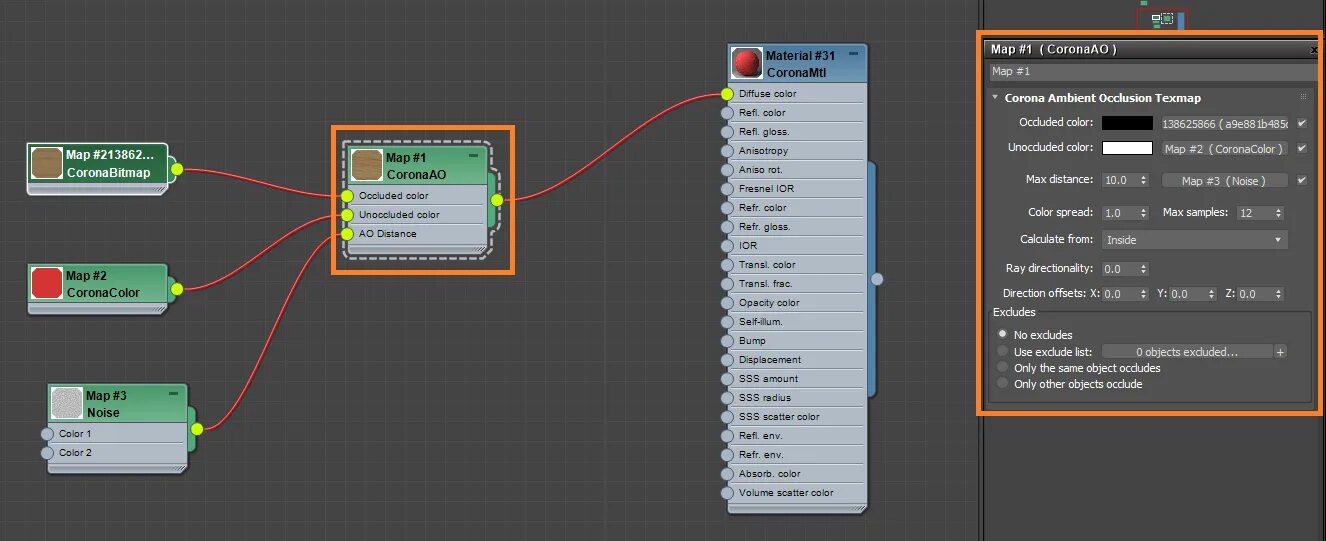Click the Occluded color input socket
1326x541 pixels.
click(347, 196)
